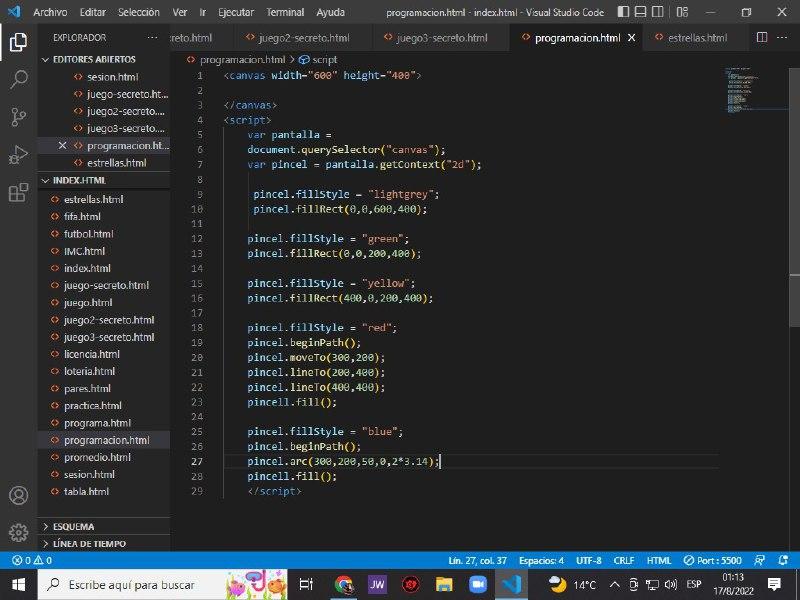Show hidden system tray icons

(x=615, y=585)
